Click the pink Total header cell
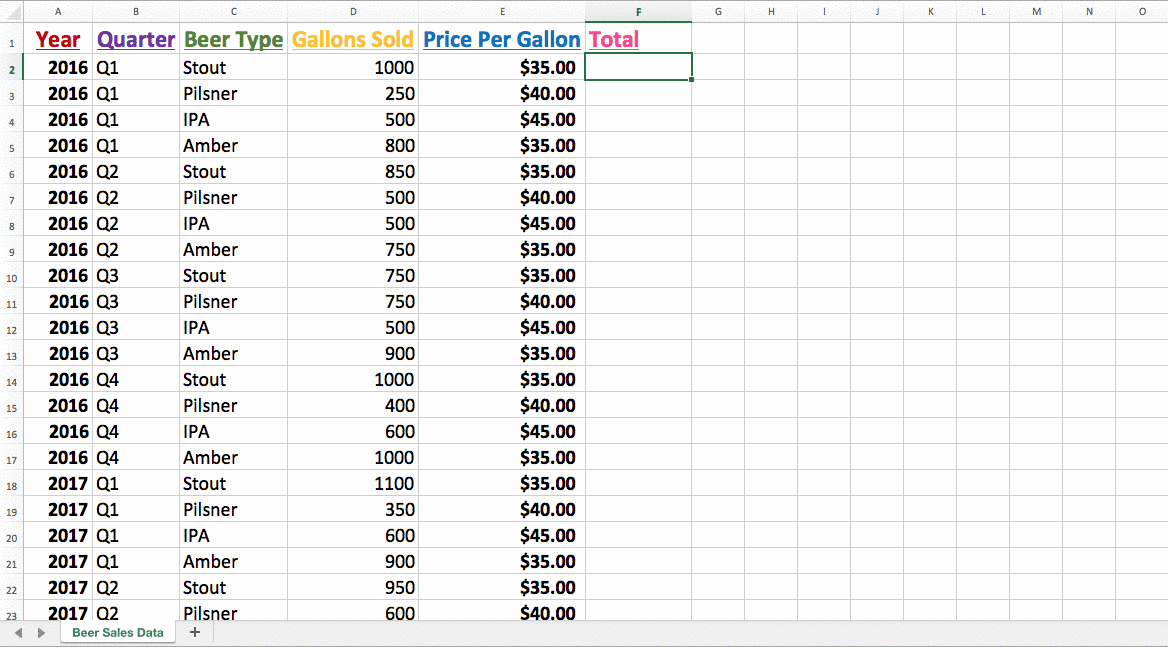This screenshot has height=647, width=1168. pos(638,40)
